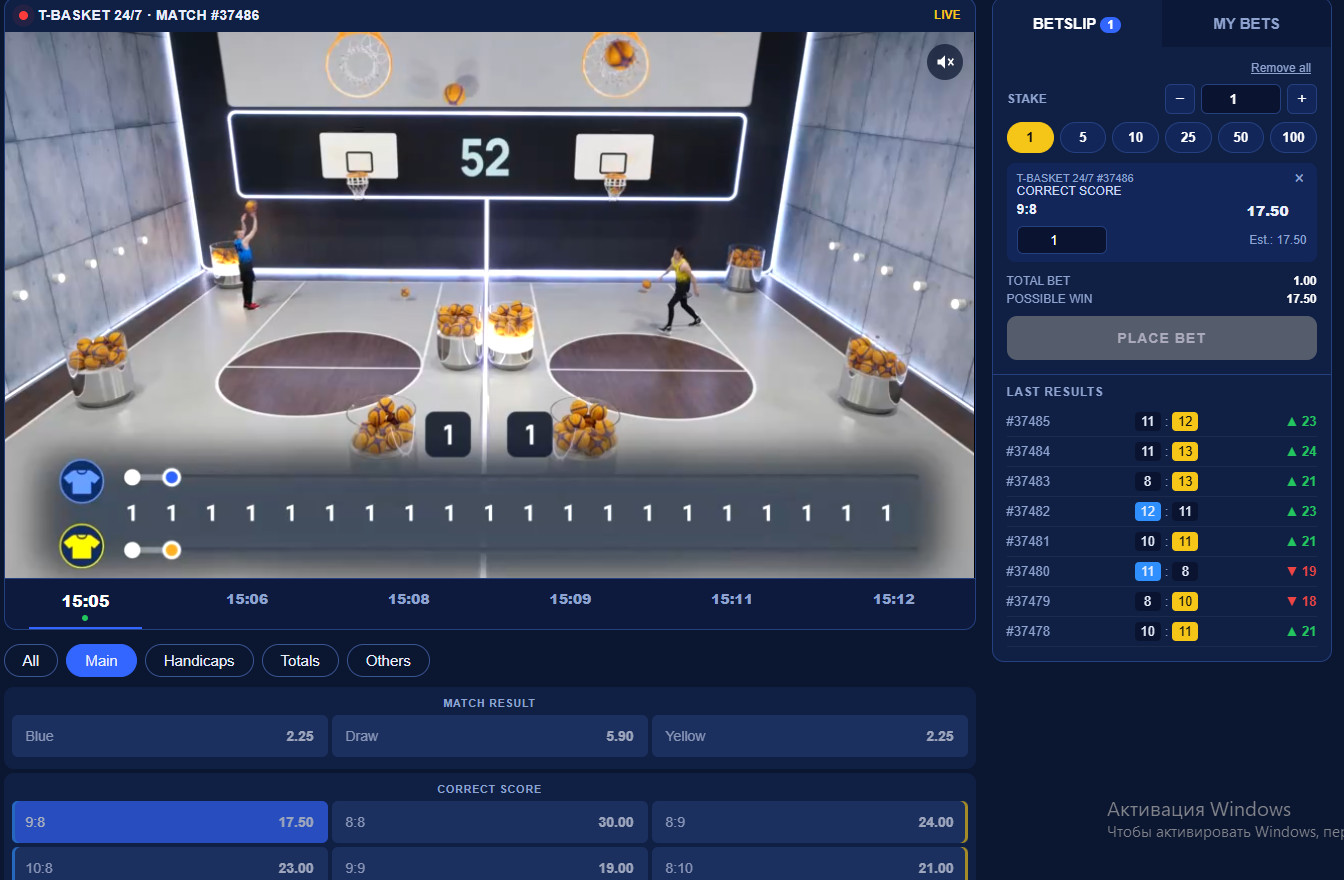Open the Betslip tab
This screenshot has width=1344, height=880.
point(1077,24)
